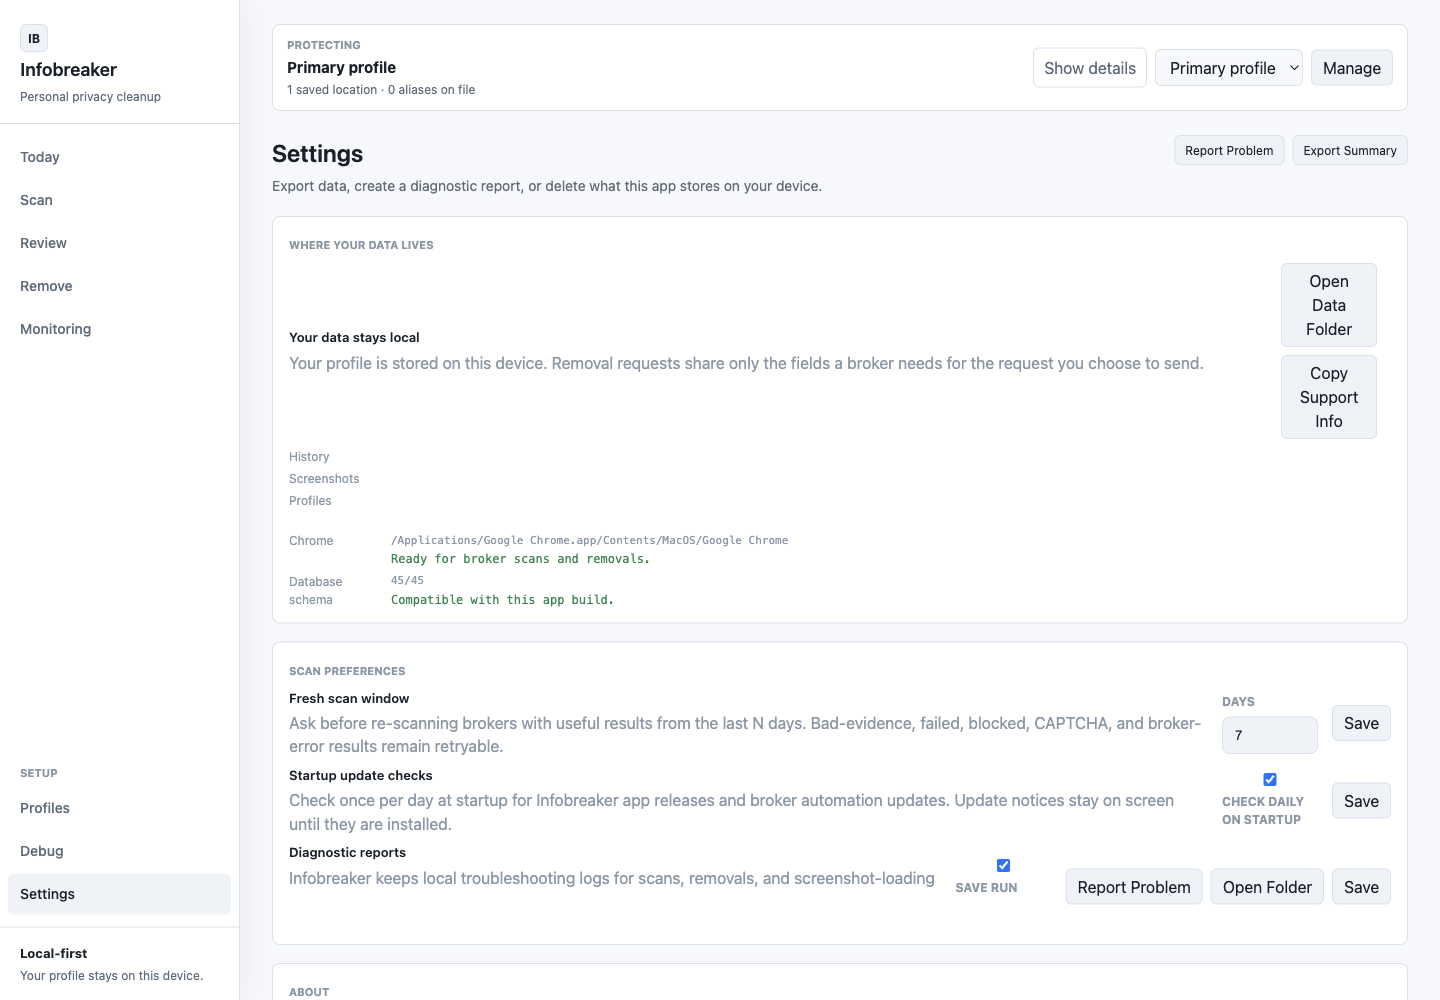Click the 'Your data stays local' heading
The image size is (1440, 1000).
point(354,338)
